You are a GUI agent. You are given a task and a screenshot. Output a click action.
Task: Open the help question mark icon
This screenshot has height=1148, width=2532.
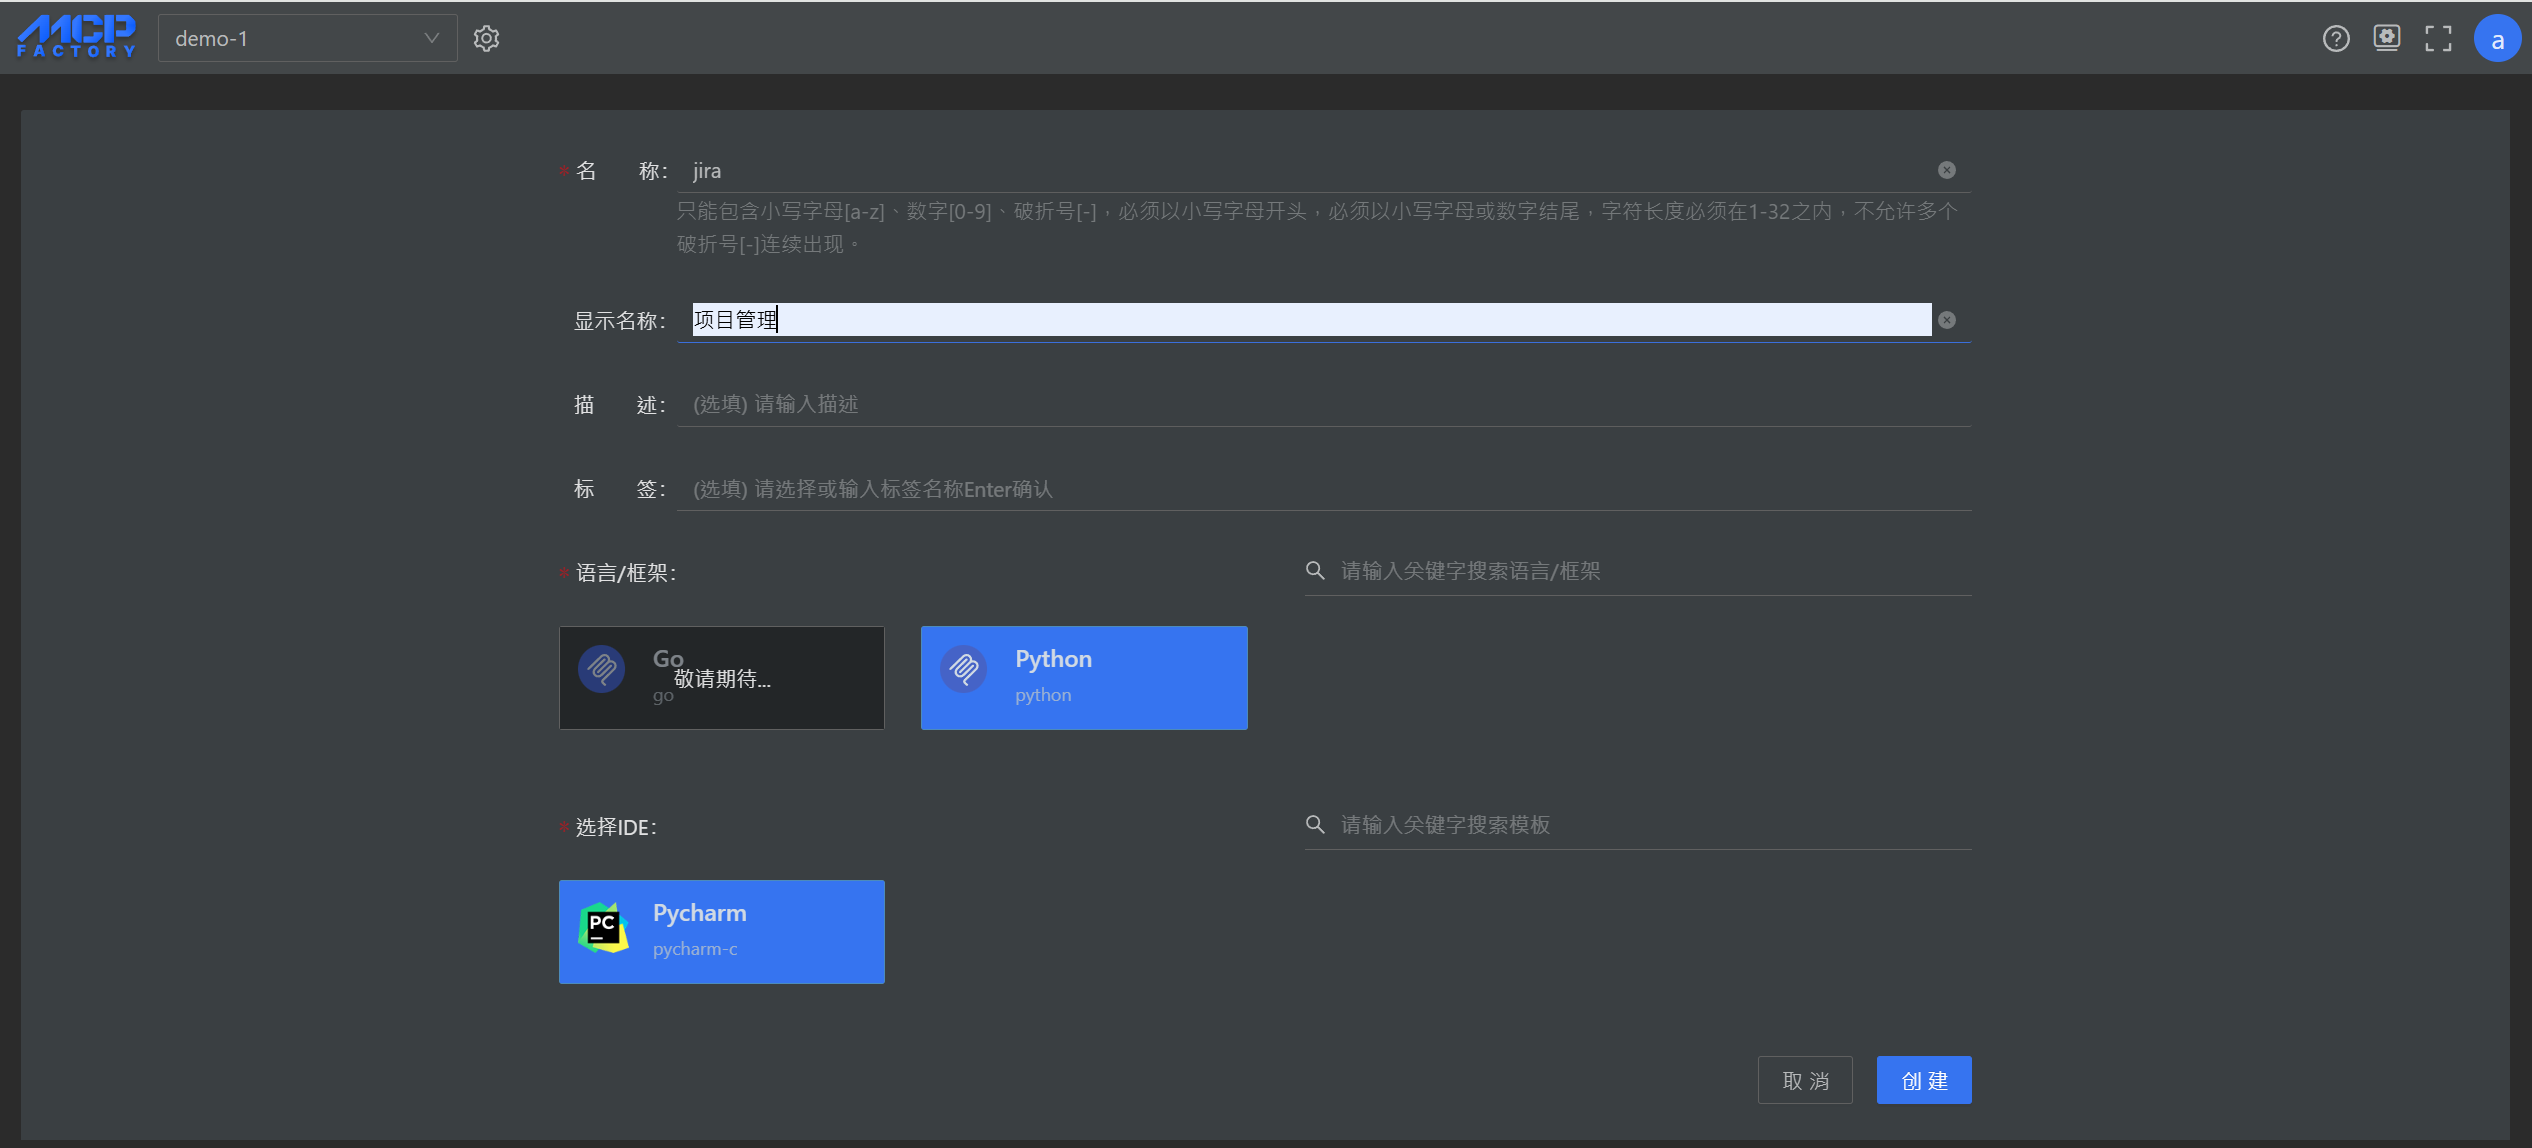(2335, 39)
